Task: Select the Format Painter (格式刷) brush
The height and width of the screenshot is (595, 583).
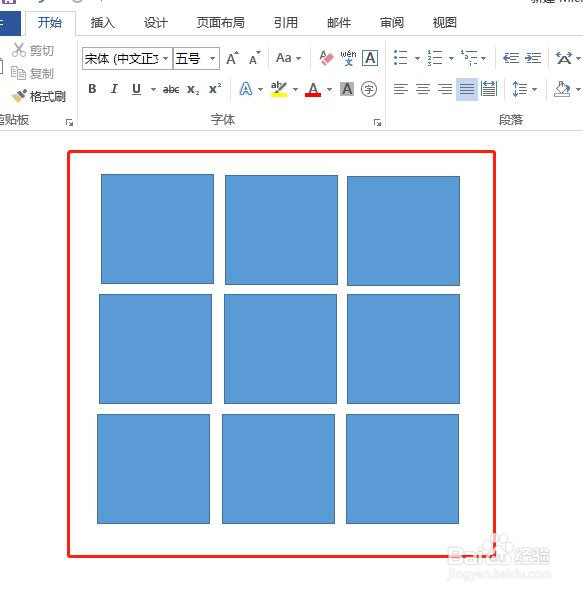Action: pos(19,96)
